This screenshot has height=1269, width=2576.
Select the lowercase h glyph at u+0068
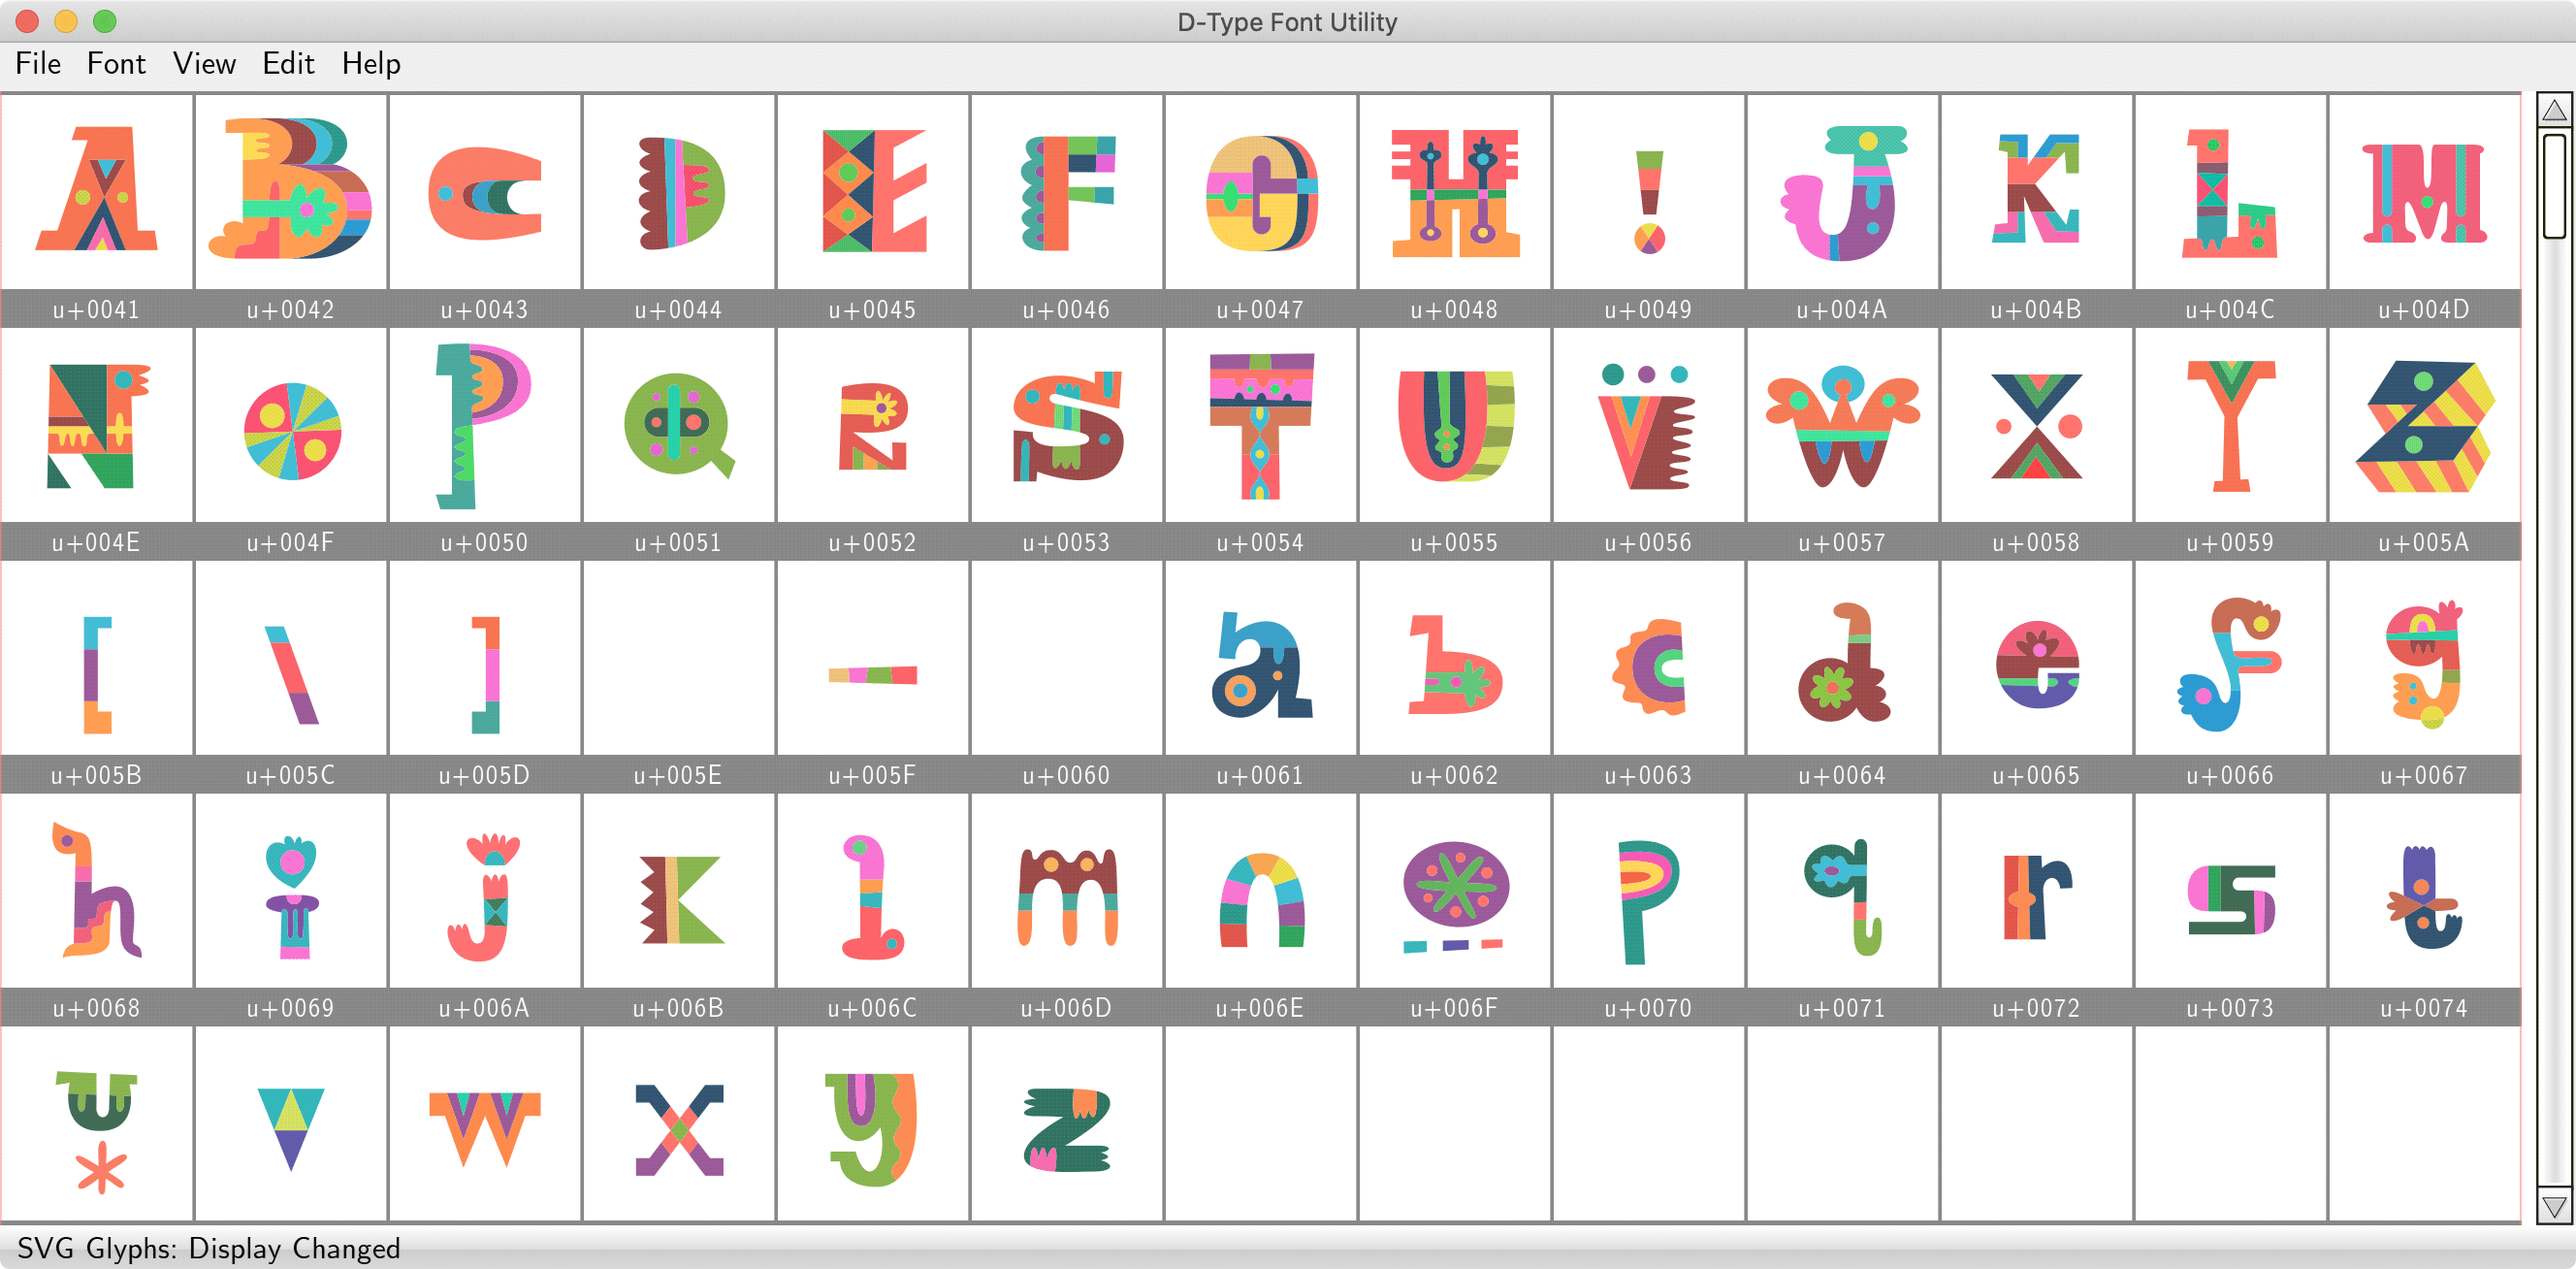tap(96, 891)
